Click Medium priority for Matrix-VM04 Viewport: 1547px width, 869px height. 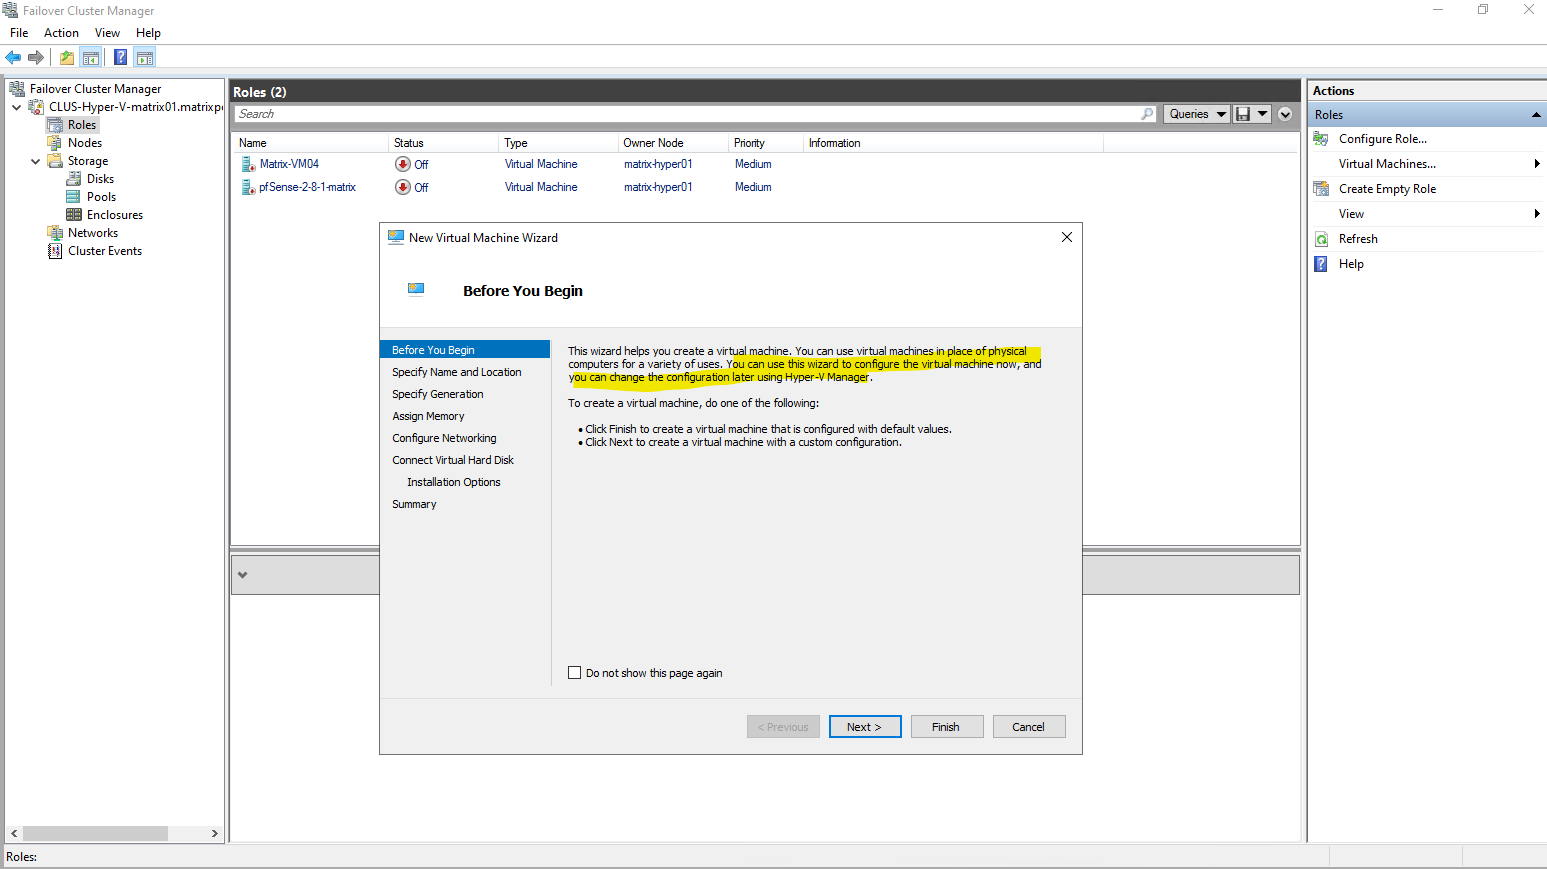tap(753, 164)
